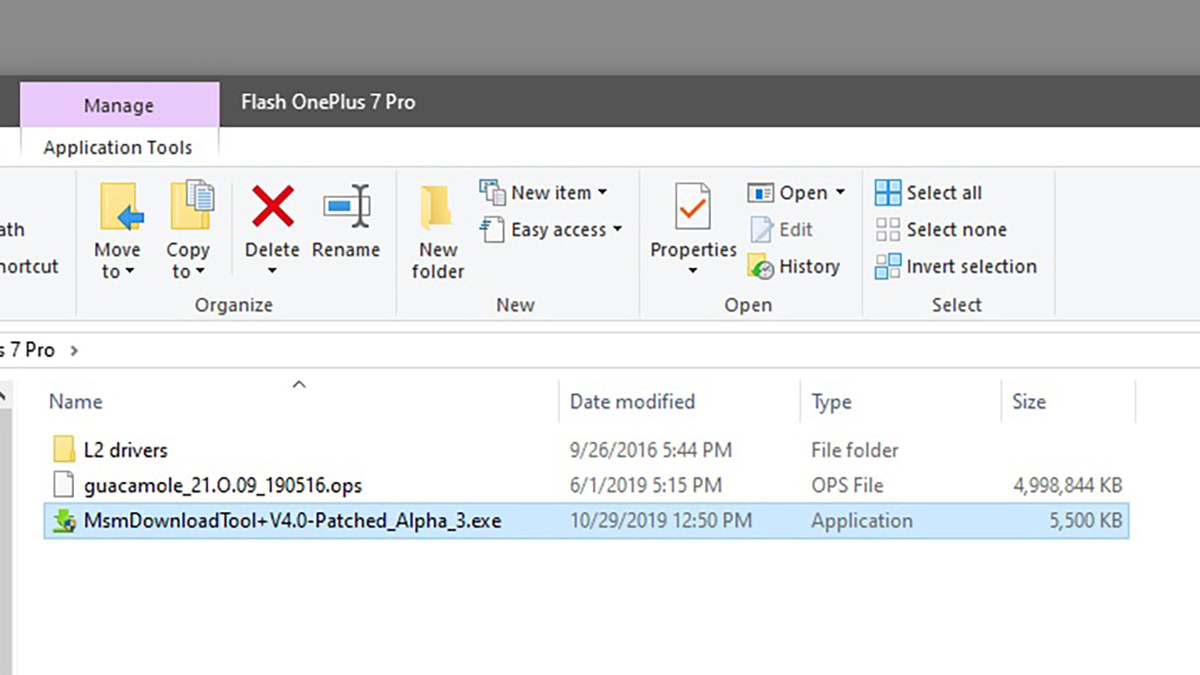This screenshot has width=1200, height=675.
Task: Click the Name column sort arrow
Action: [x=297, y=383]
